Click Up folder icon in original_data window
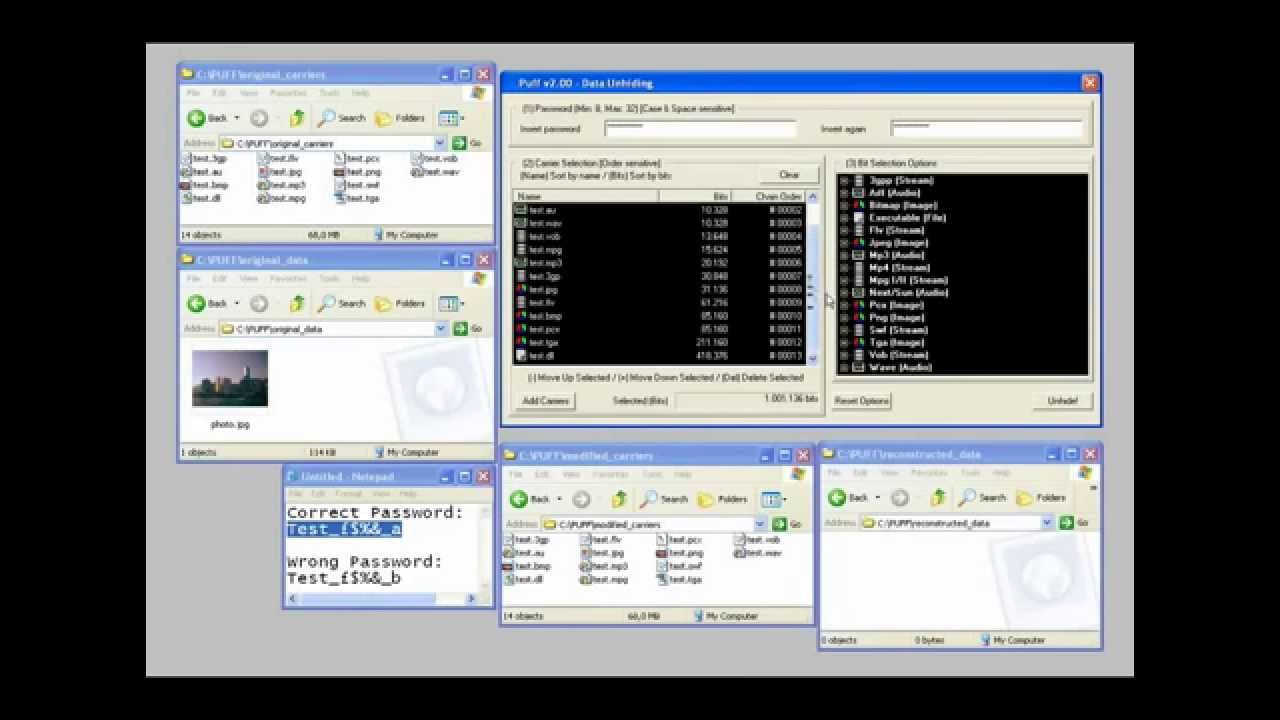Image resolution: width=1280 pixels, height=720 pixels. [297, 303]
